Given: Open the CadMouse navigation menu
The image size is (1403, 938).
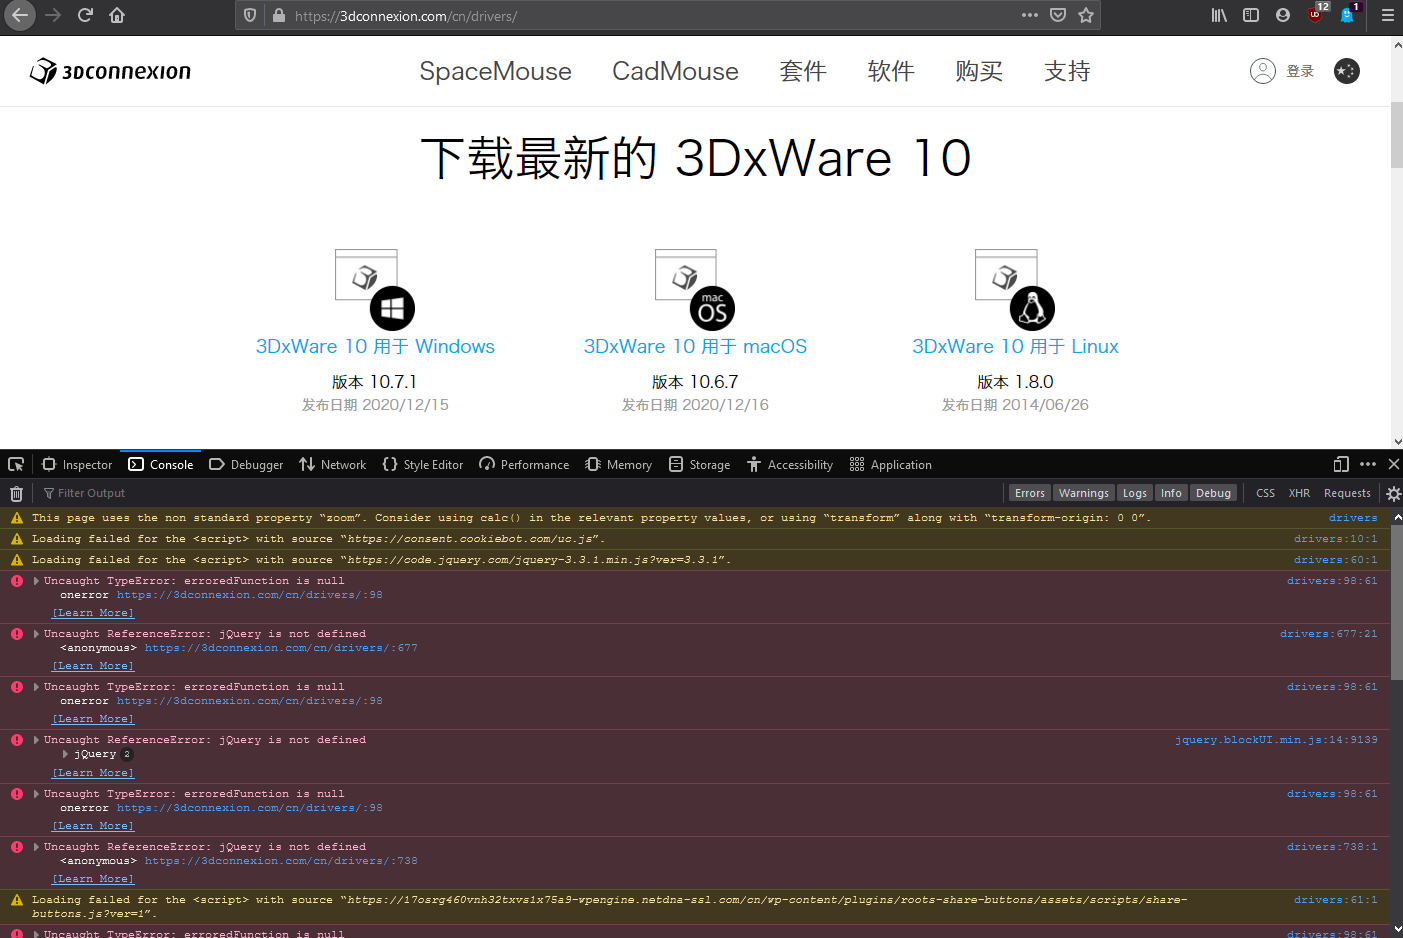Looking at the screenshot, I should pyautogui.click(x=675, y=71).
